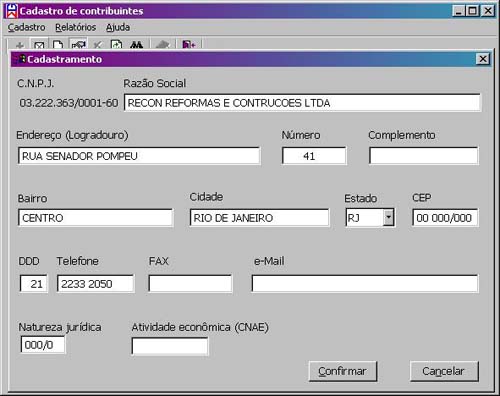Viewport: 500px width, 396px height.
Task: Click the Atividade econômica (CNAE) field
Action: point(170,346)
